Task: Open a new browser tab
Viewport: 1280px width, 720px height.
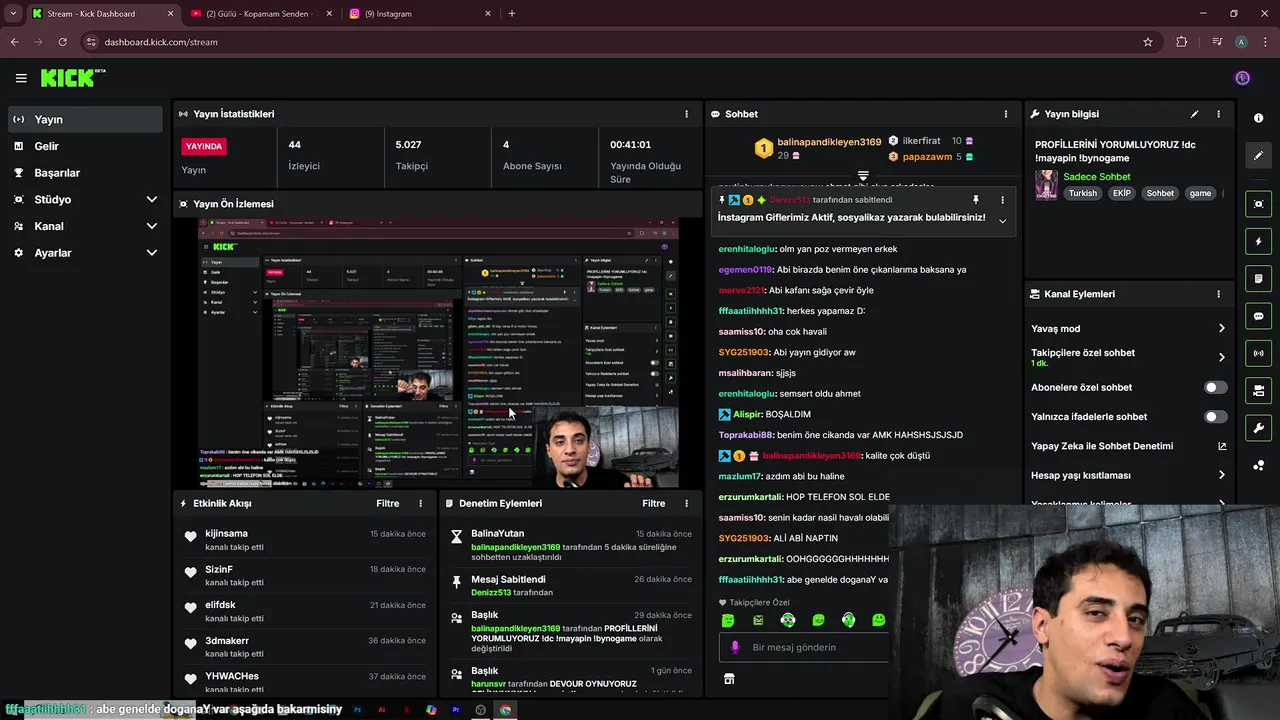Action: click(x=512, y=14)
